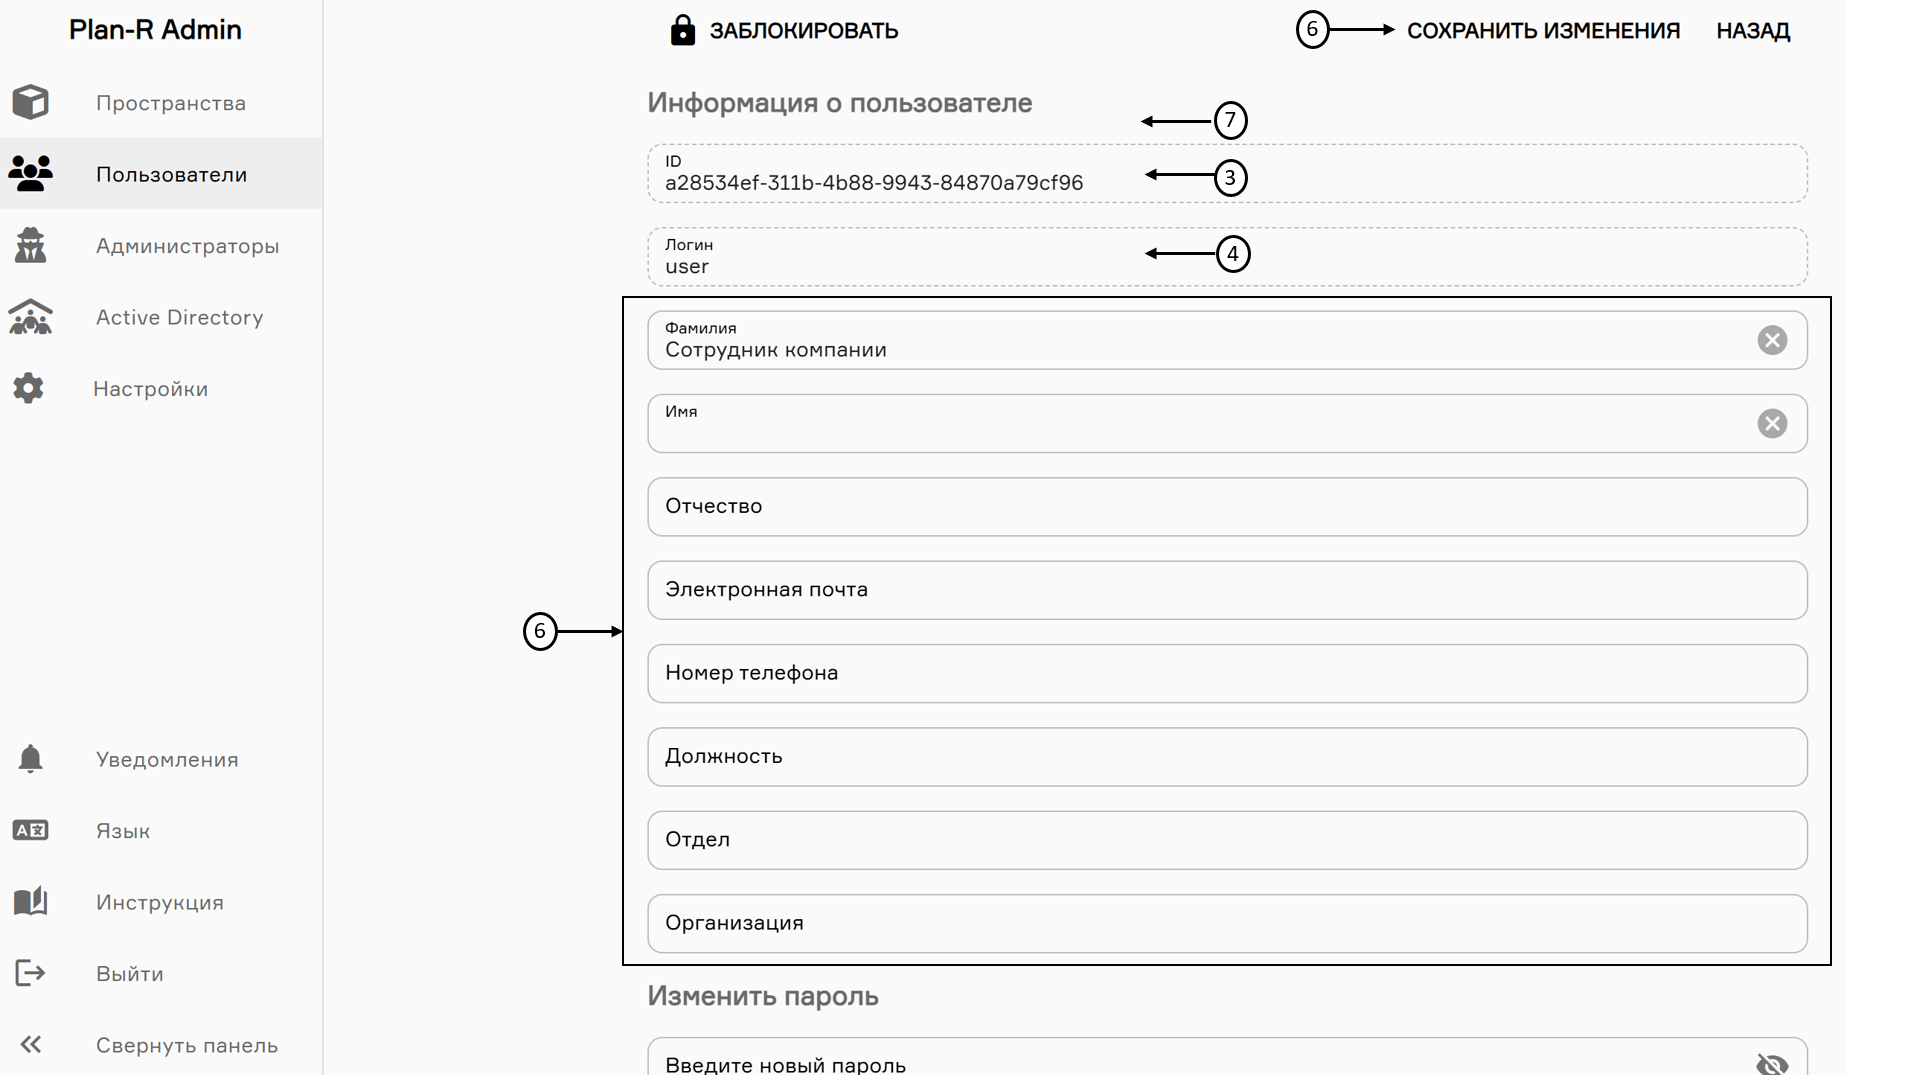This screenshot has height=1075, width=1916.
Task: Collapse the sidebar panel with double chevron
Action: [31, 1045]
